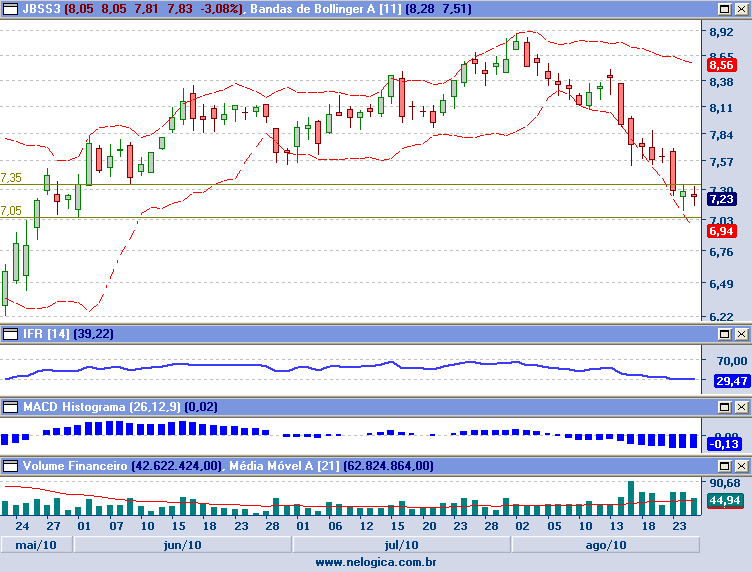Select the 7,35 horizontal line label
The width and height of the screenshot is (752, 572).
tap(12, 178)
